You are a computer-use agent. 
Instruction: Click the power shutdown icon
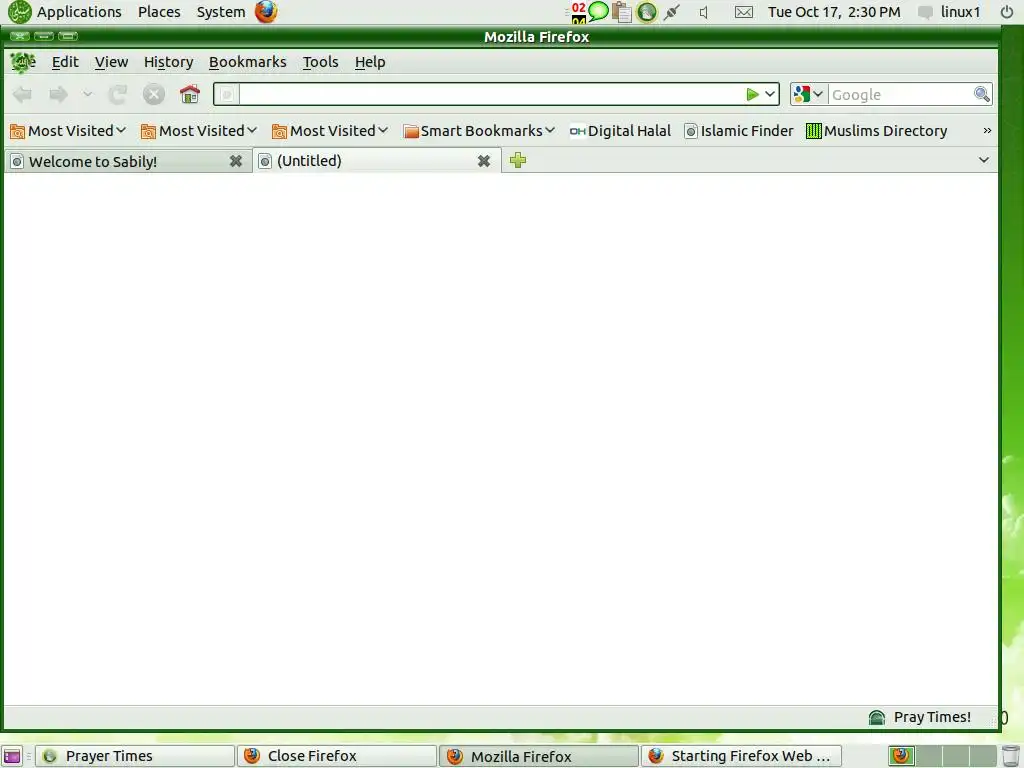point(1007,12)
